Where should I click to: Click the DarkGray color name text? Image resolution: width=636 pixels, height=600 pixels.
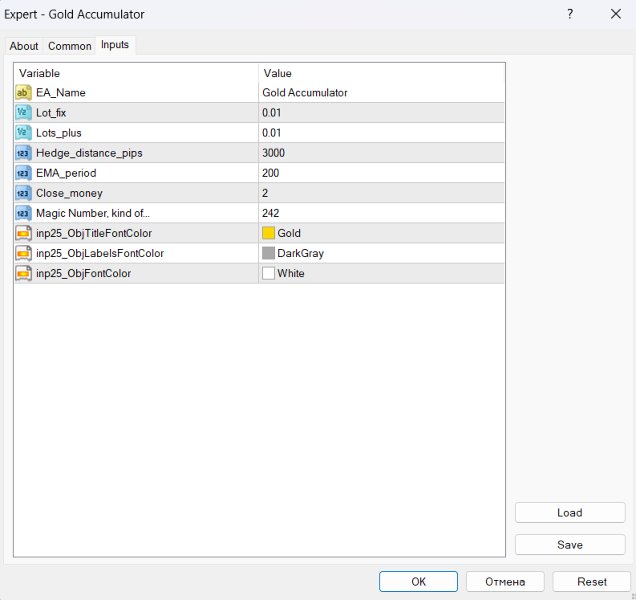click(x=301, y=253)
